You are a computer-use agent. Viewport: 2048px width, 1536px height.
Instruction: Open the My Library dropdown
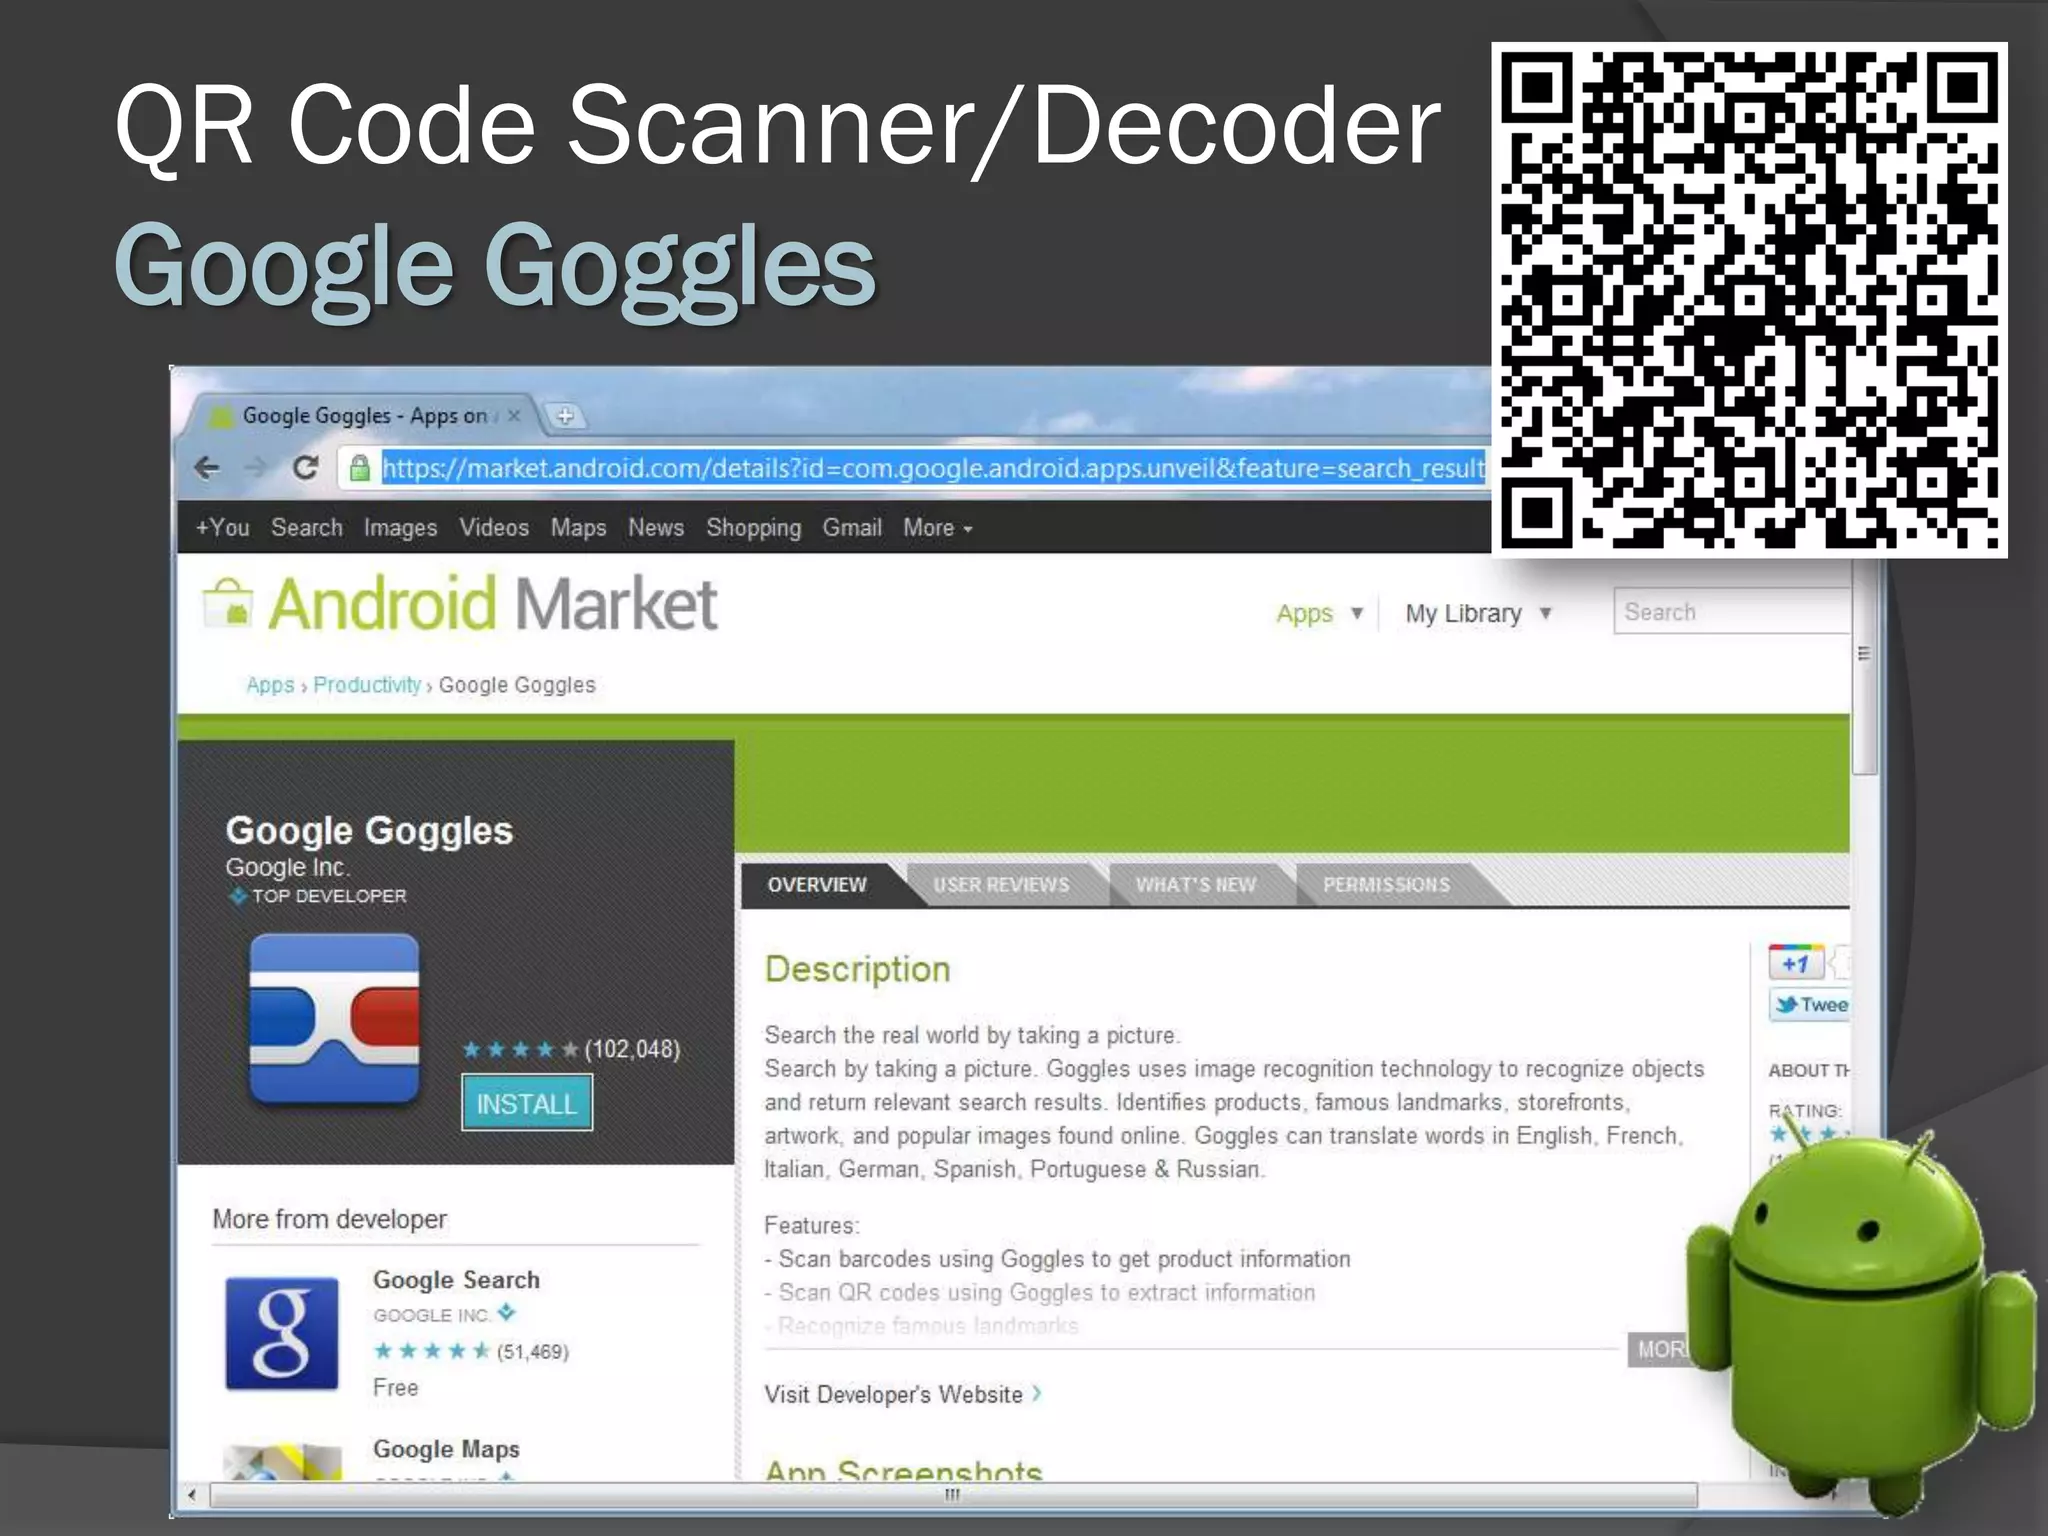pyautogui.click(x=1478, y=613)
